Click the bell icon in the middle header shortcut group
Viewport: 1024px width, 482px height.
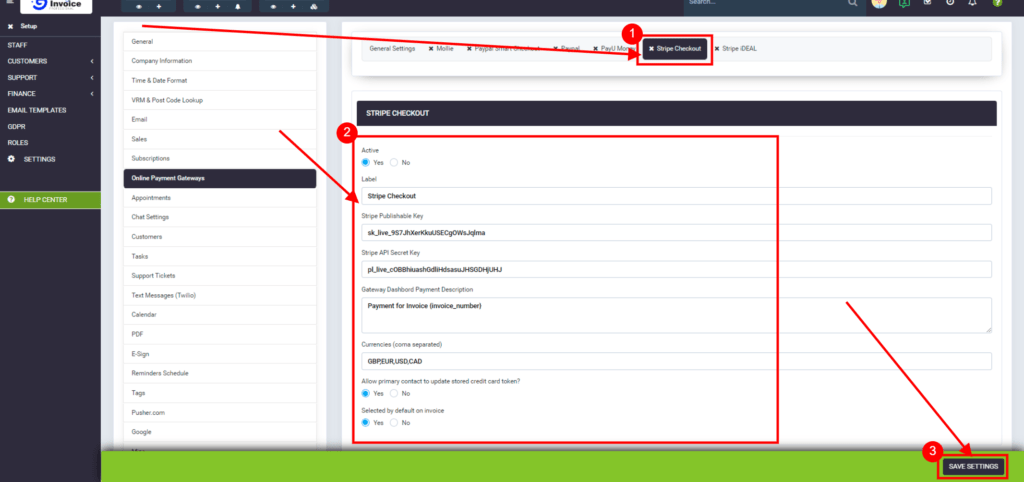tap(236, 7)
